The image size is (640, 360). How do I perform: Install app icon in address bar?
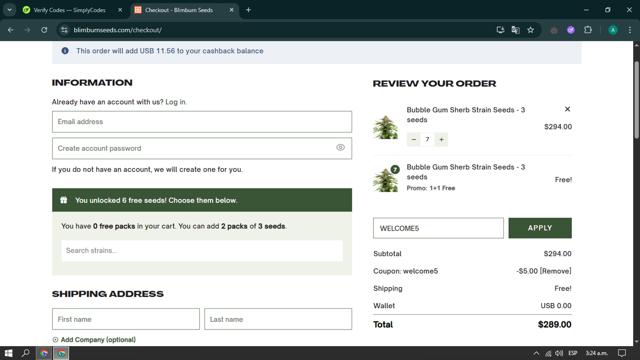tap(500, 30)
